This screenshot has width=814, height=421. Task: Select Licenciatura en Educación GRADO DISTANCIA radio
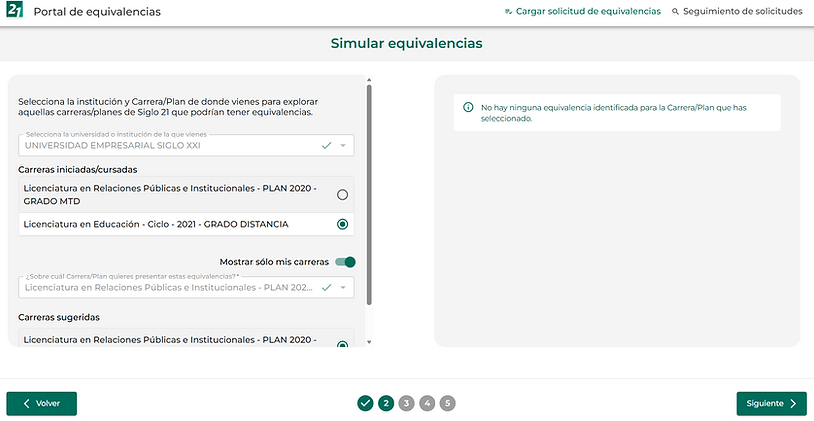point(342,224)
